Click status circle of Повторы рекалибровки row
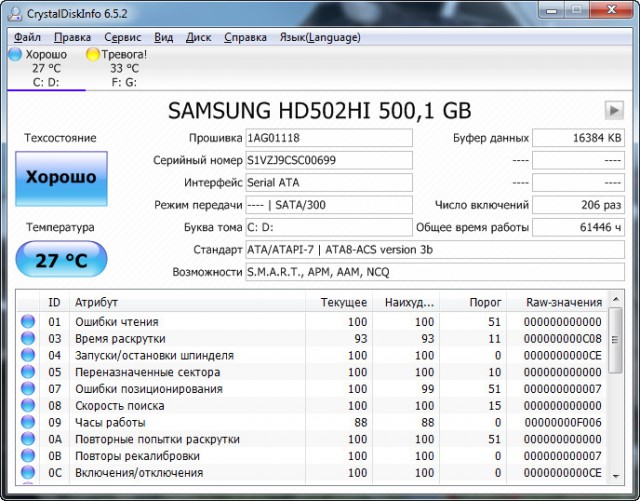This screenshot has height=501, width=640. click(x=28, y=455)
